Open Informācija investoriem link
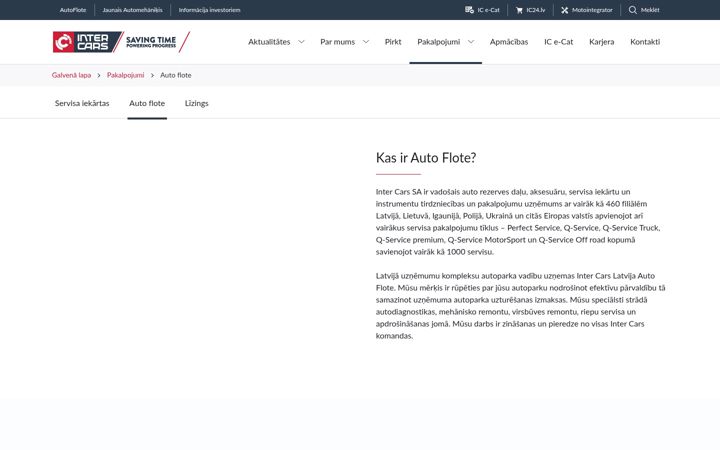720x450 pixels. point(209,10)
